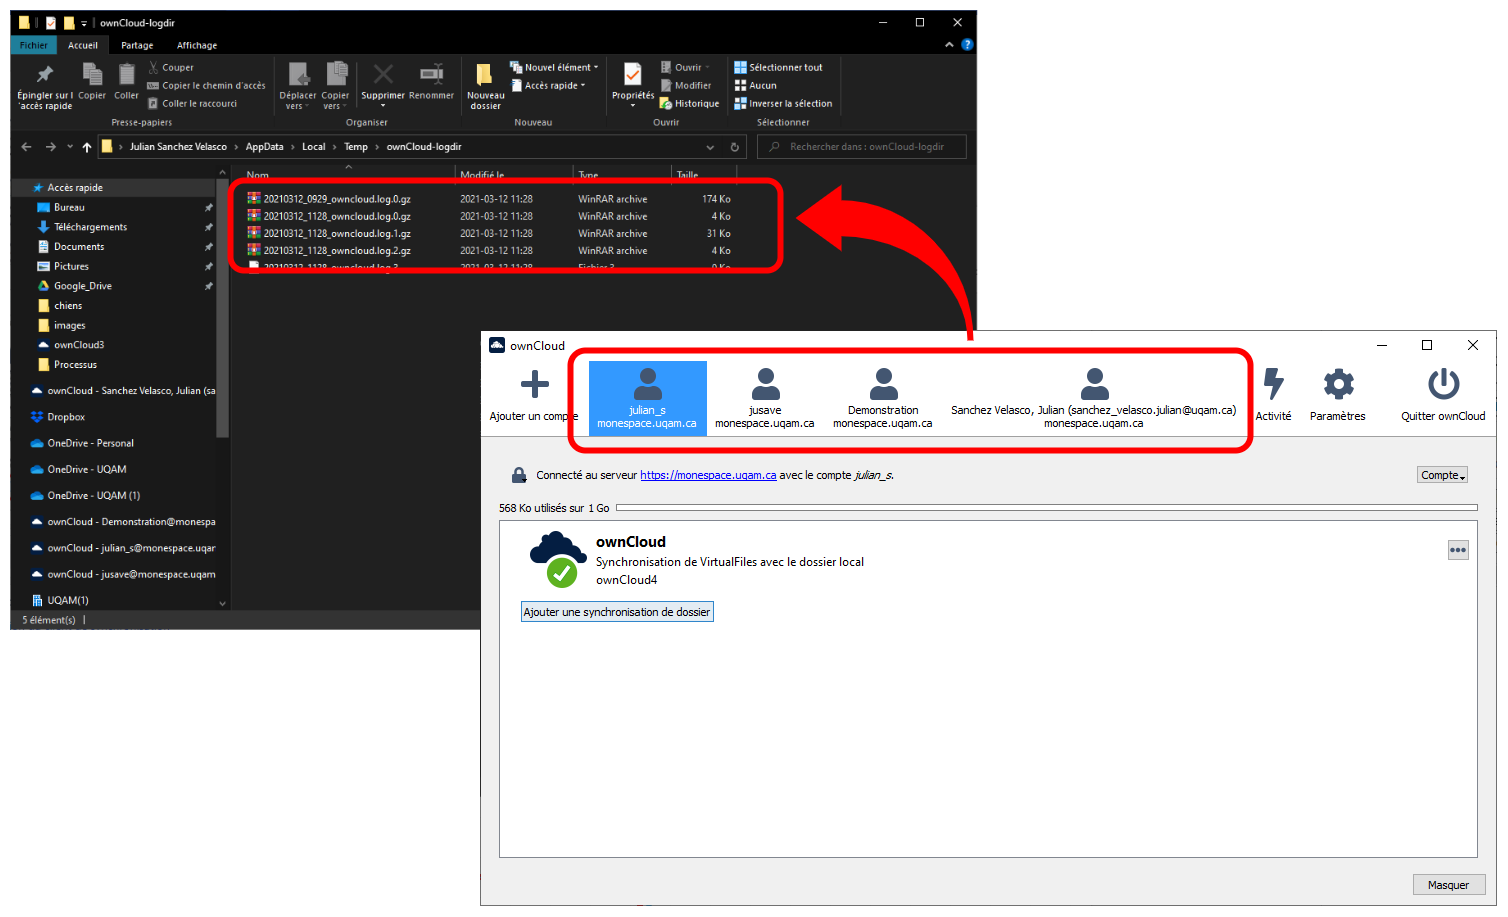
Task: Click Renommer in the ribbon
Action: 432,82
